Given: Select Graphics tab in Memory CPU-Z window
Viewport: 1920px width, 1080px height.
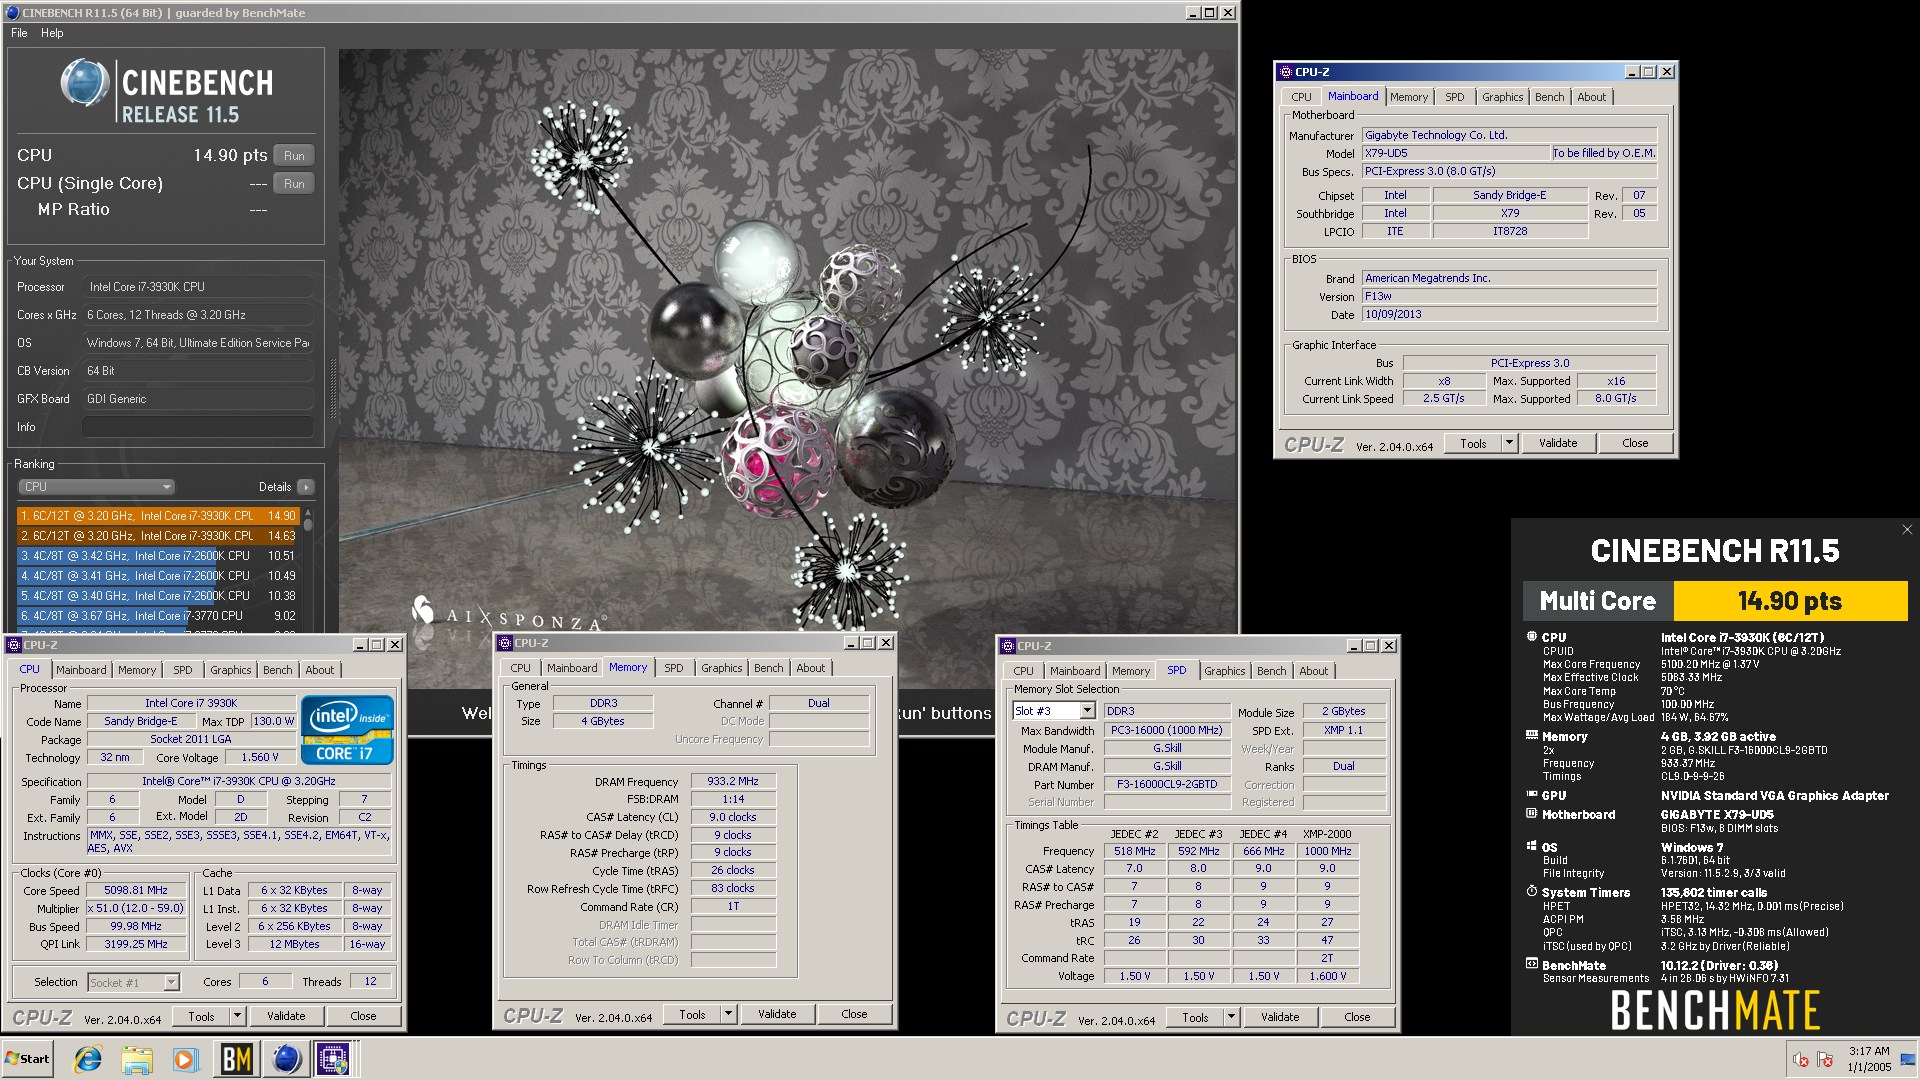Looking at the screenshot, I should pos(721,668).
